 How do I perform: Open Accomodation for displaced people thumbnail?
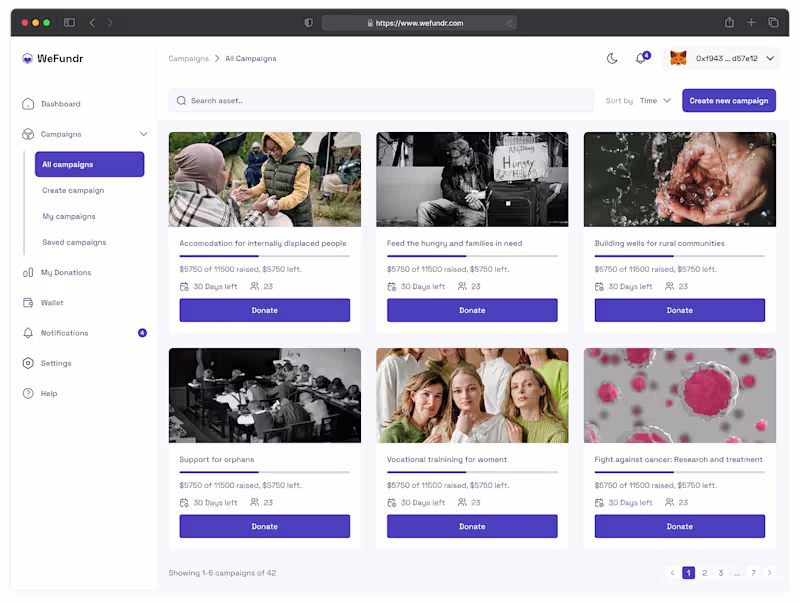(265, 179)
